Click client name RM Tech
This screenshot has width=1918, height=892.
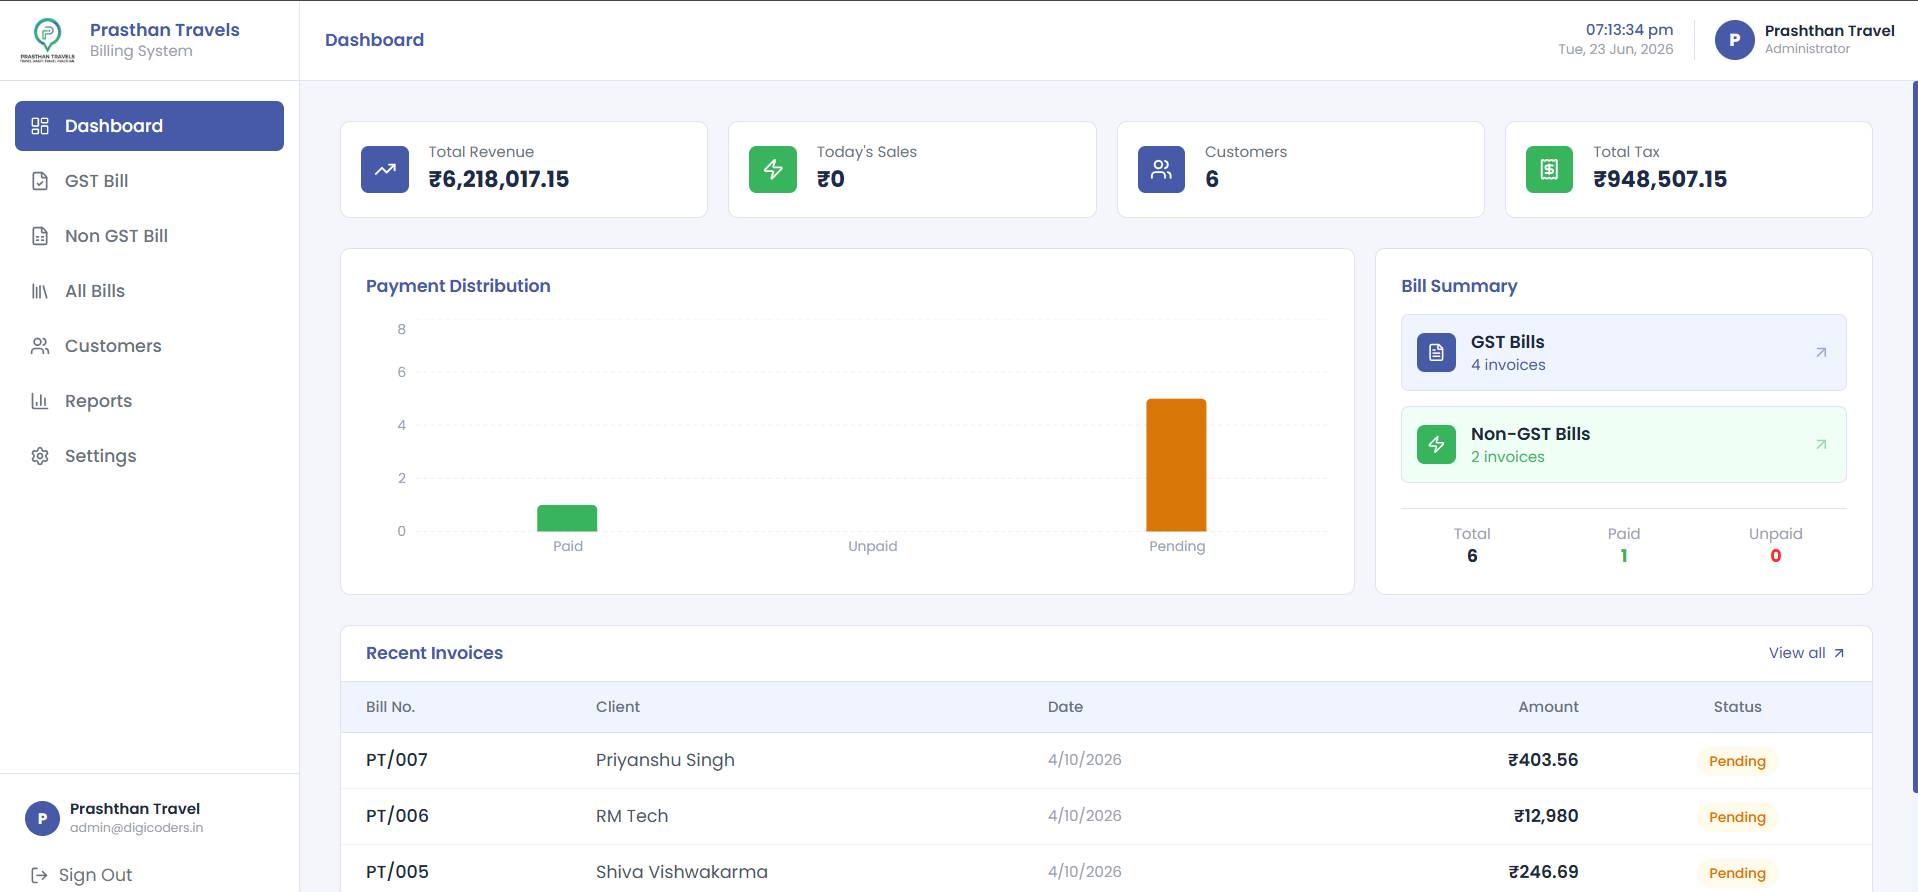632,816
